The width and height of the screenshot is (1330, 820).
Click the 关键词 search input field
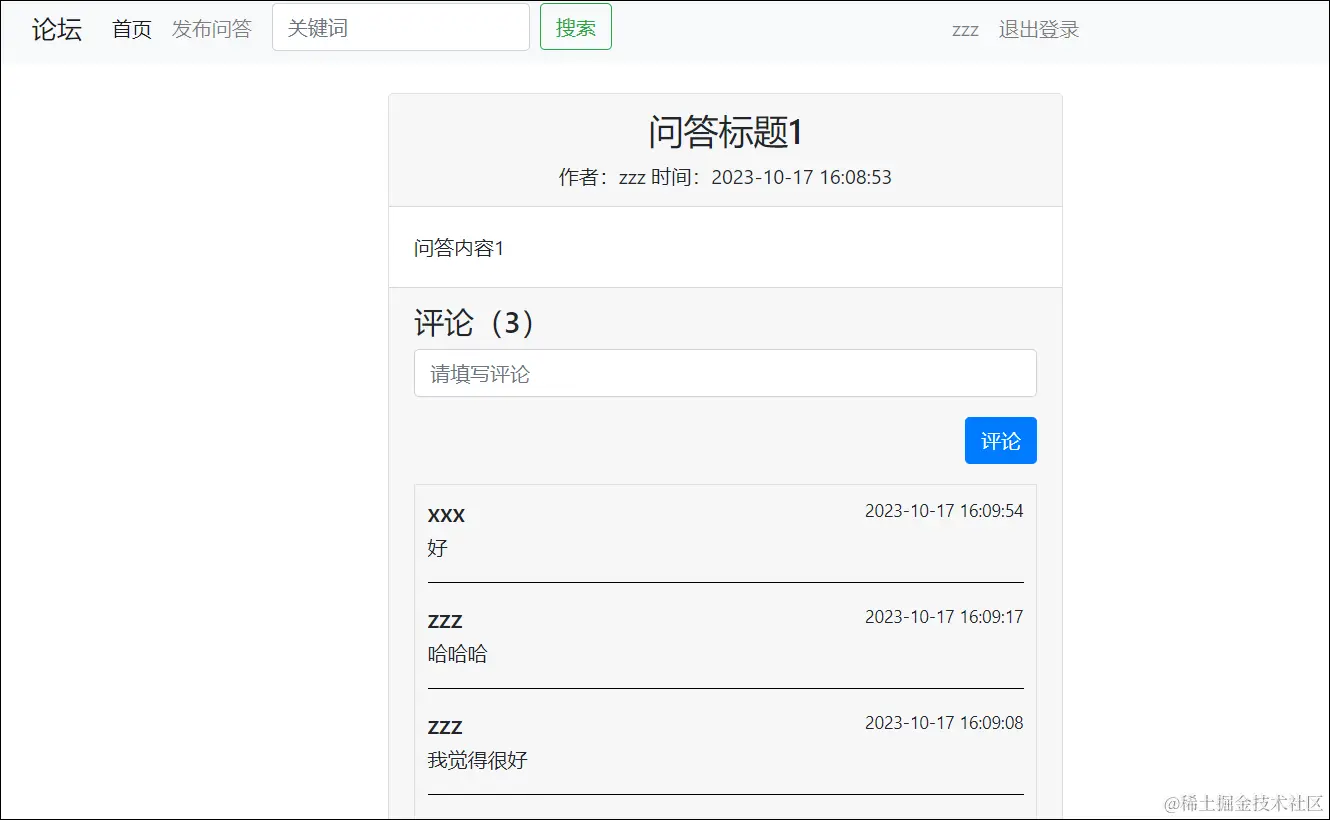(x=400, y=27)
